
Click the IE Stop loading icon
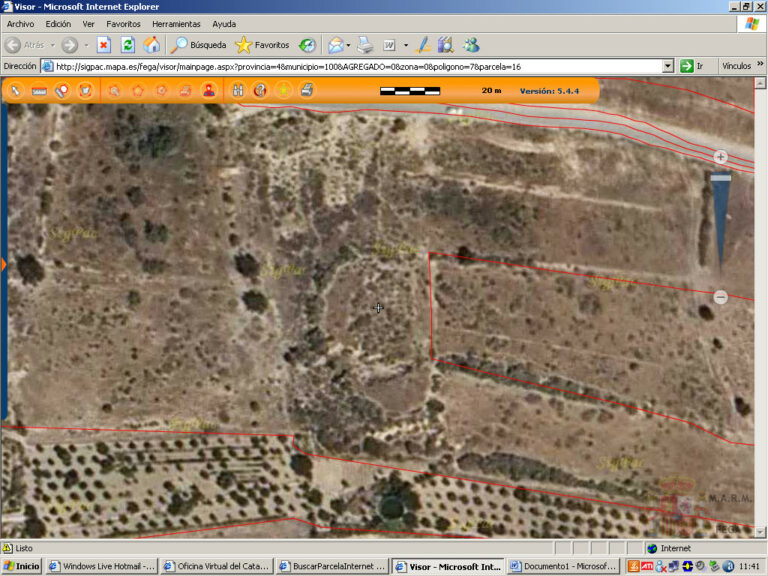pyautogui.click(x=103, y=45)
